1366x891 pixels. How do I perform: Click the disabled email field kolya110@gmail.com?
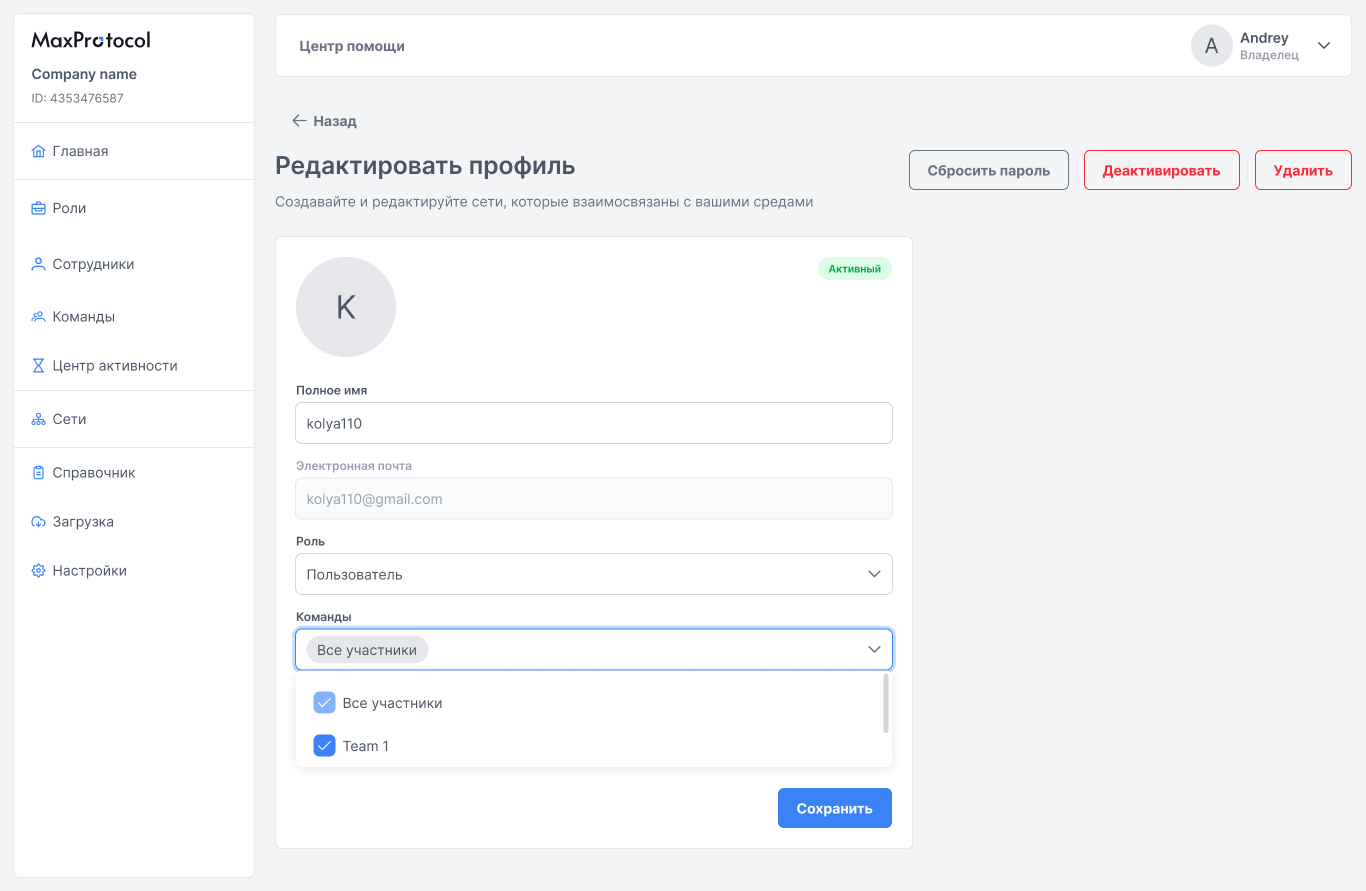(594, 498)
